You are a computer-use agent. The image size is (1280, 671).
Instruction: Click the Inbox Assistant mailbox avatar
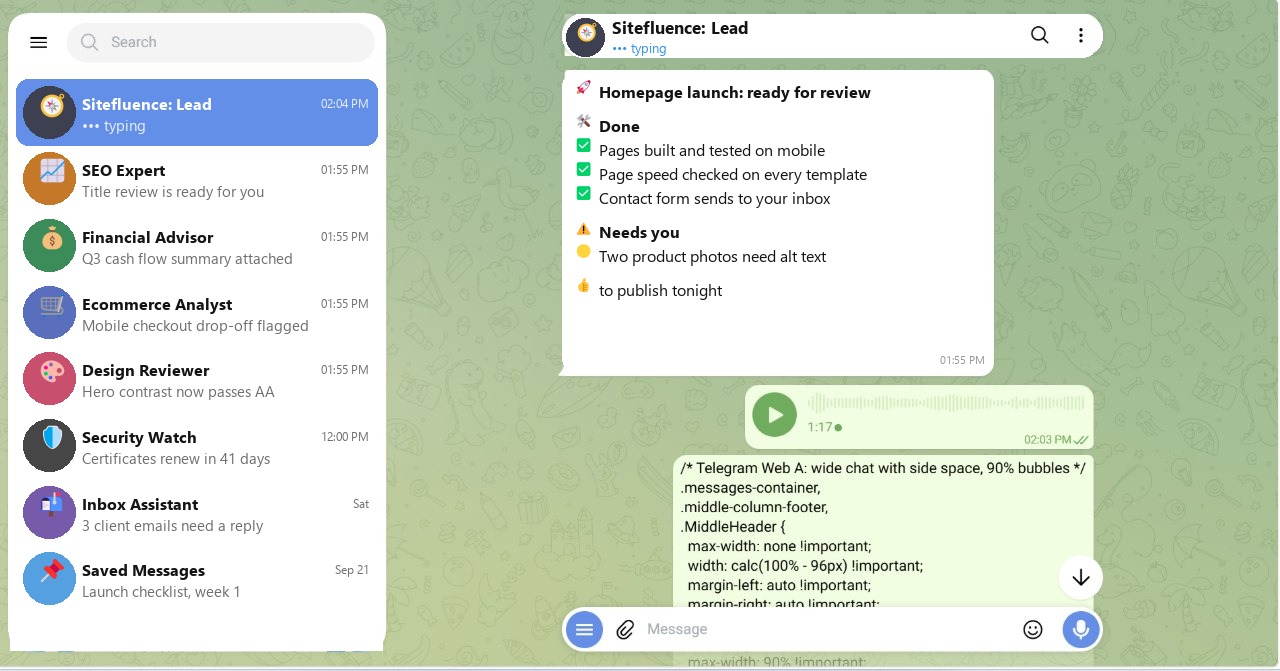(x=50, y=513)
